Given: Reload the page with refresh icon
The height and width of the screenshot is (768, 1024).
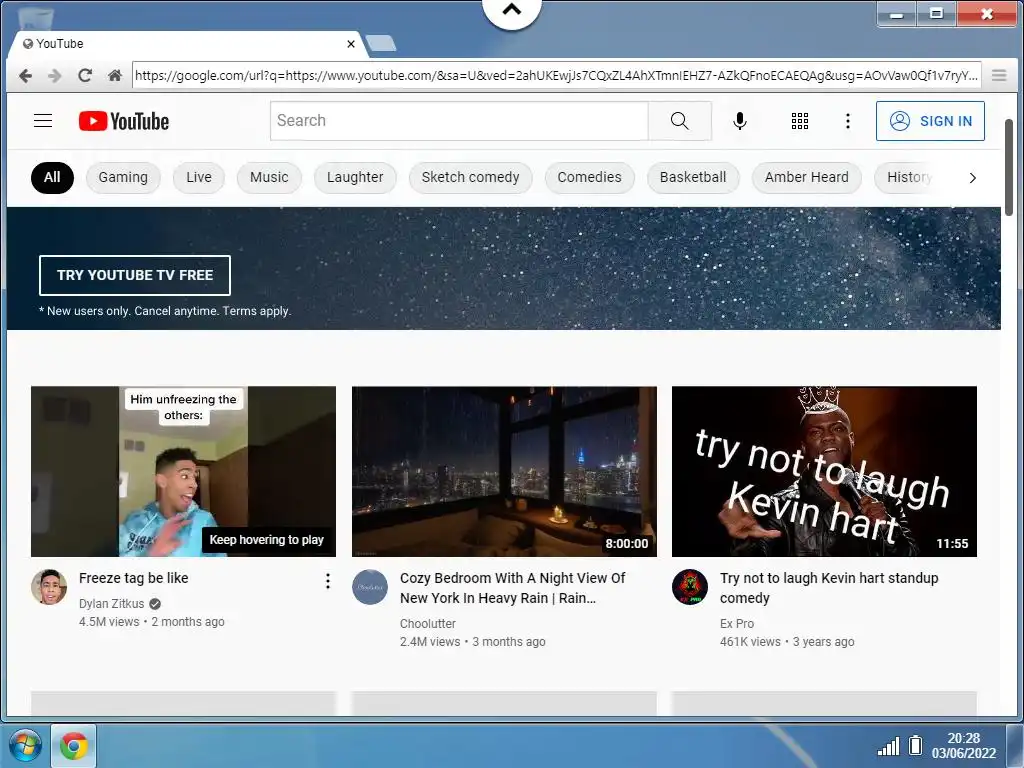Looking at the screenshot, I should tap(85, 76).
